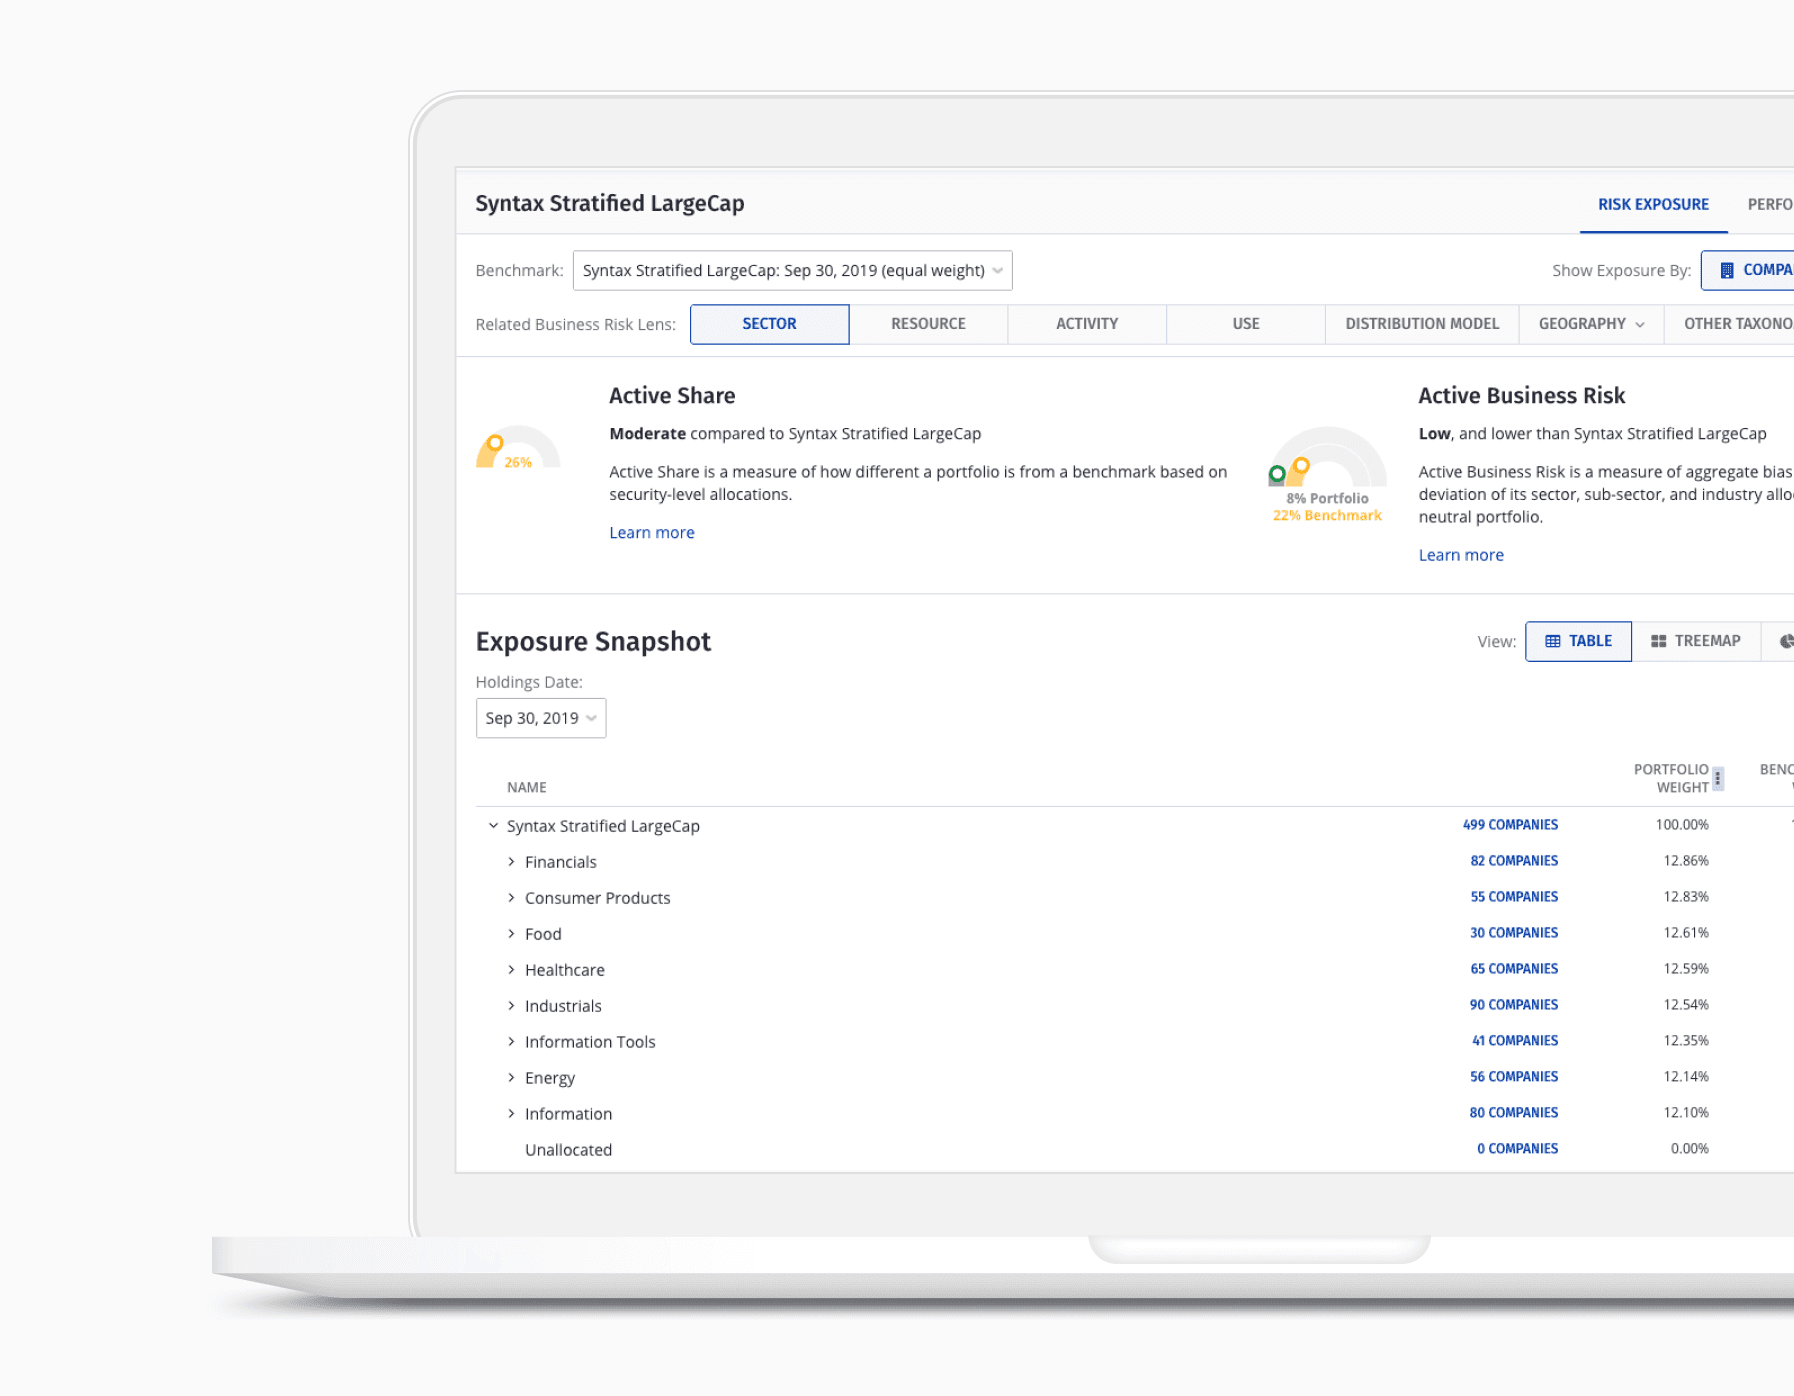Click the Portfolio Weight column header

click(1671, 778)
